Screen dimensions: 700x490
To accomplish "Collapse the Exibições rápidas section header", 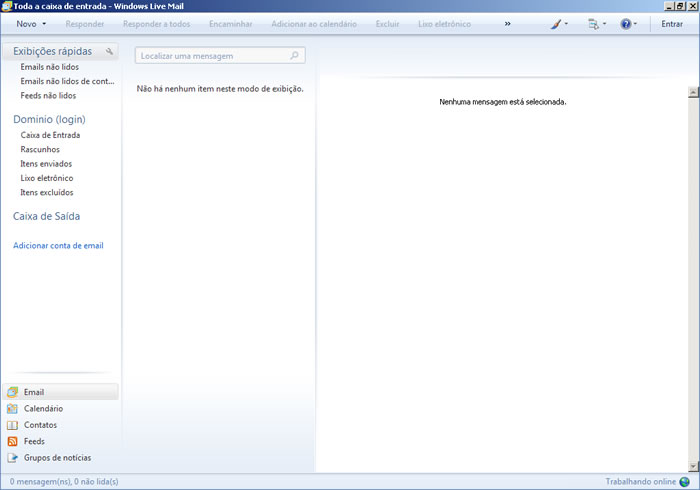I will coord(52,51).
